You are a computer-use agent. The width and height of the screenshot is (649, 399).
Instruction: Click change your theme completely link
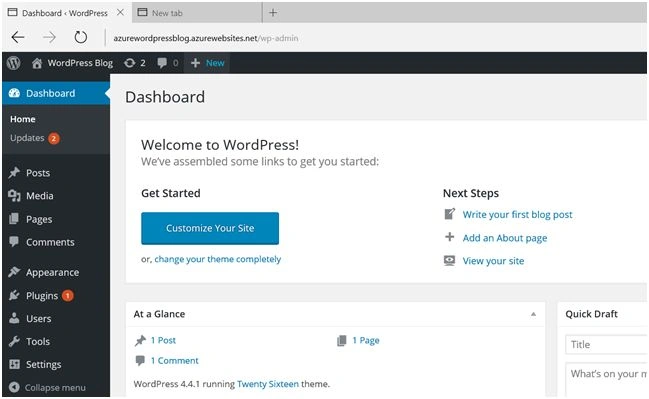218,259
